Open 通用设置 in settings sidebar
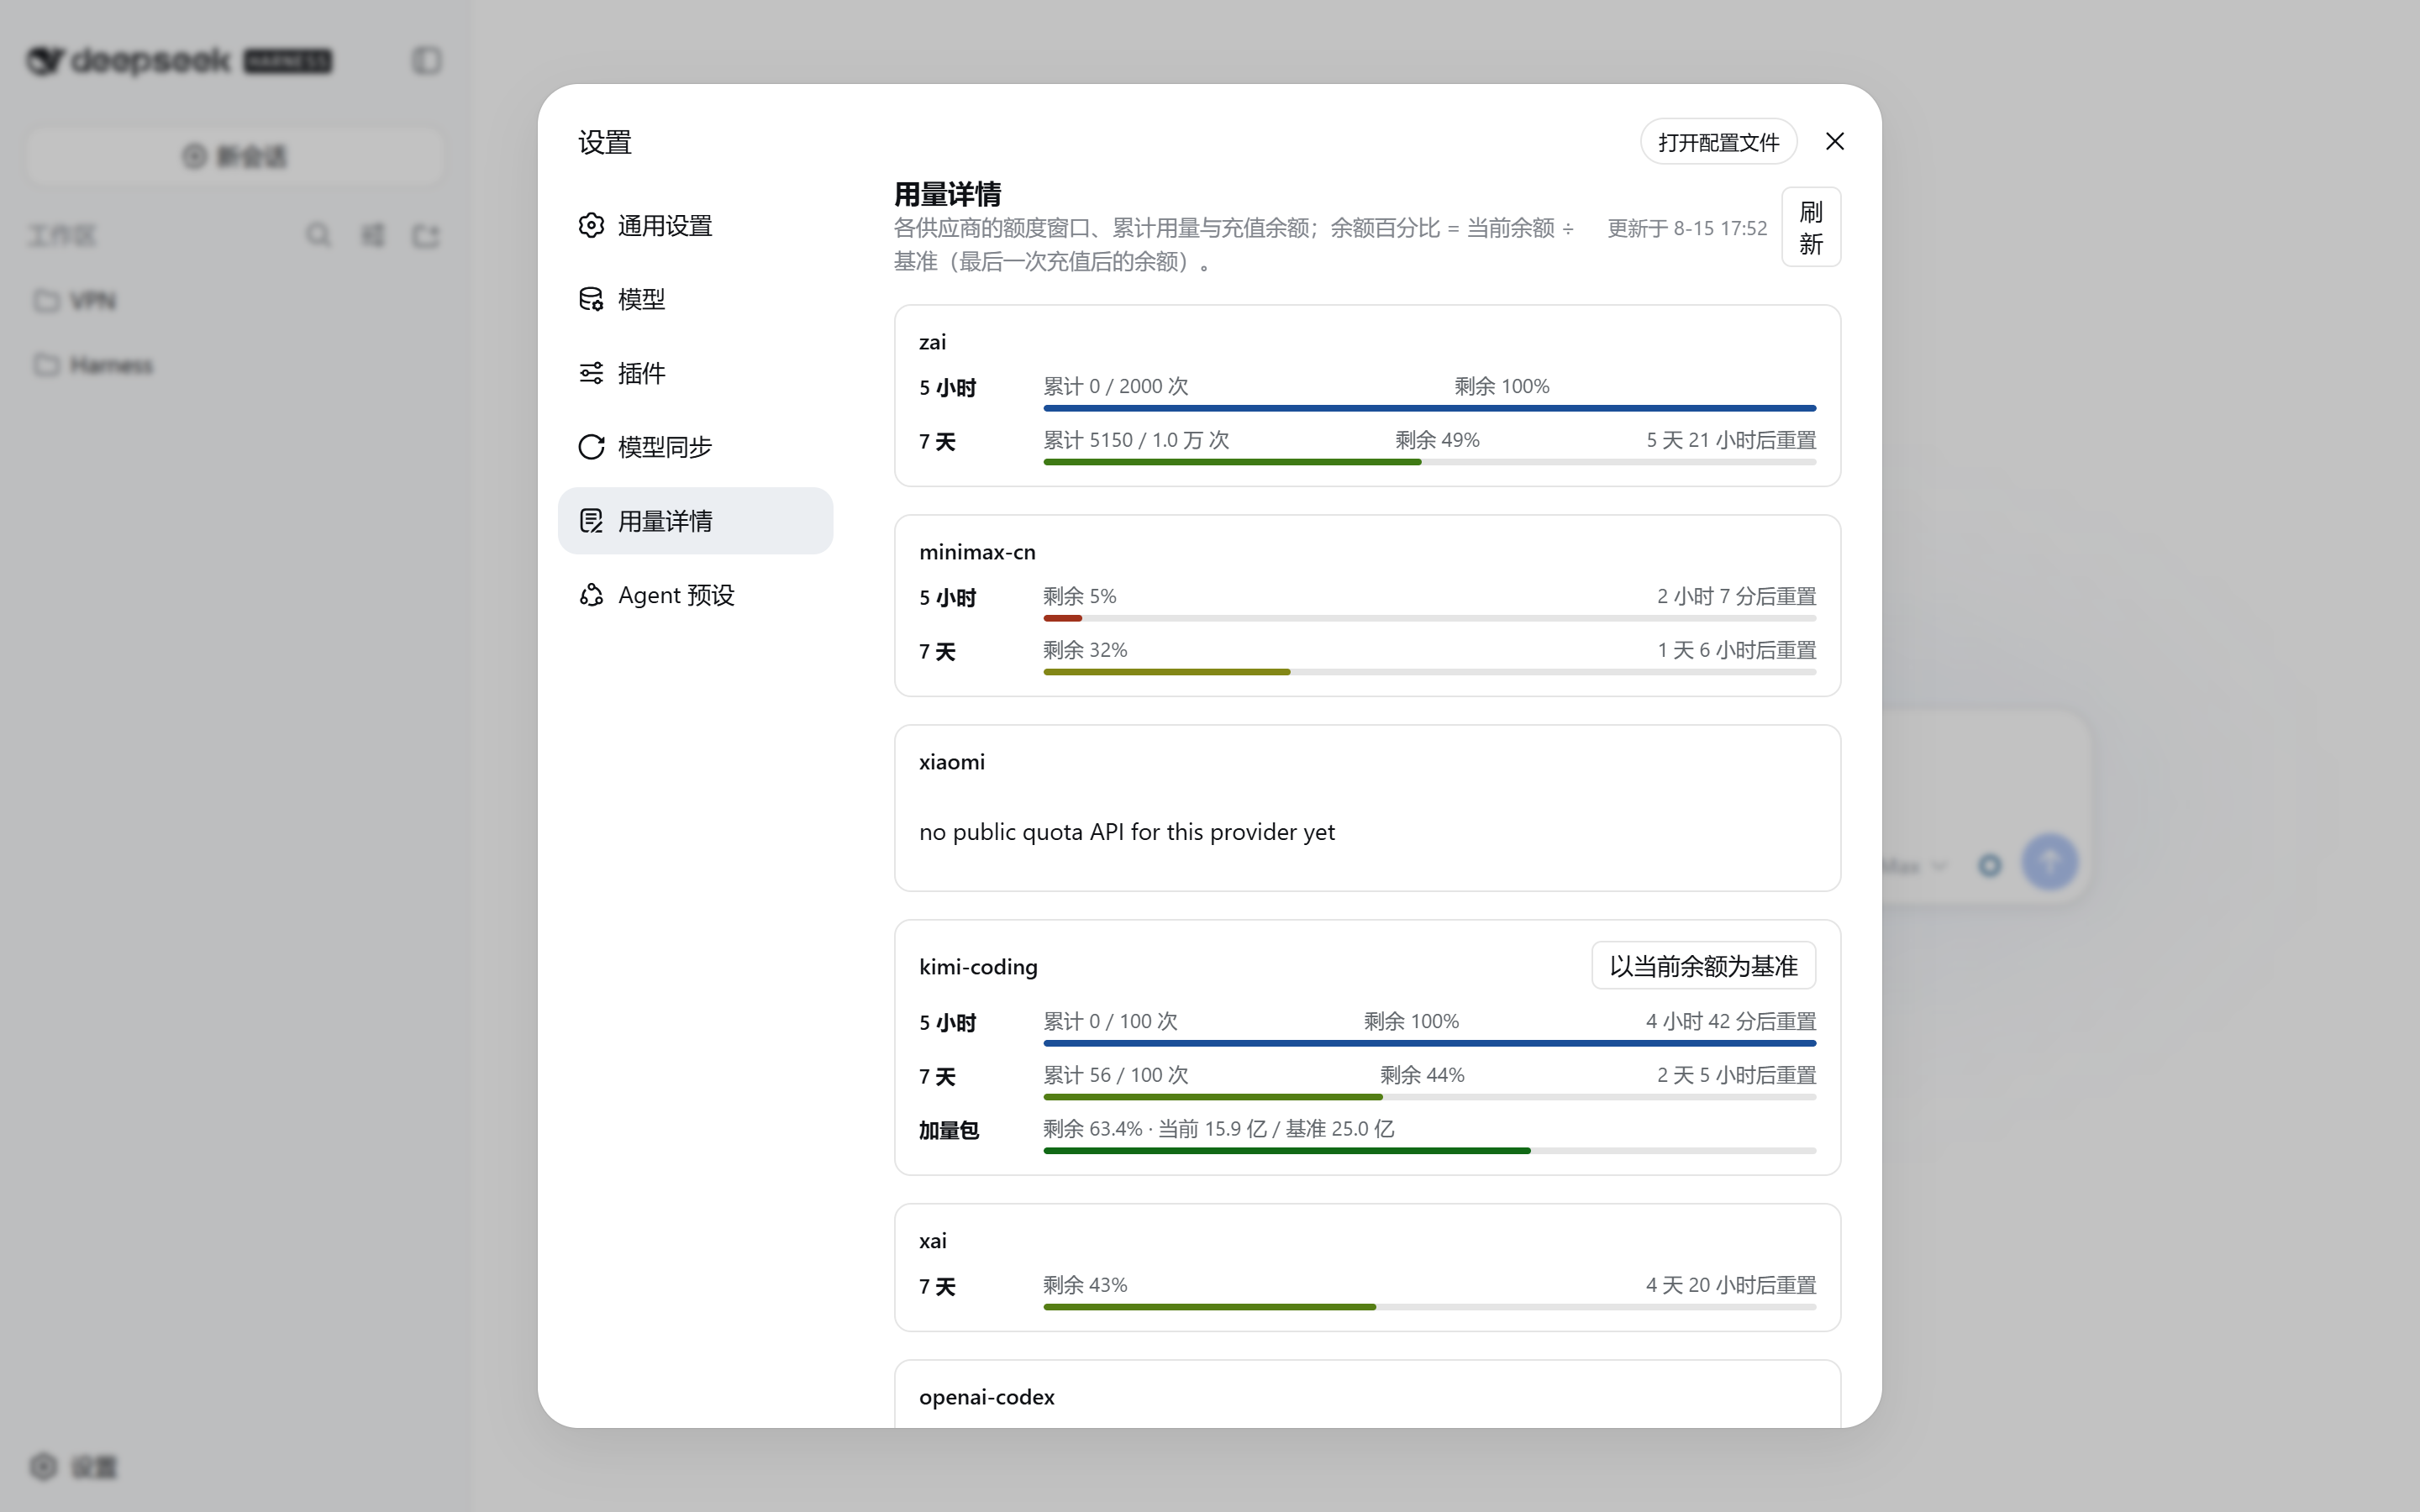2420x1512 pixels. tap(695, 225)
